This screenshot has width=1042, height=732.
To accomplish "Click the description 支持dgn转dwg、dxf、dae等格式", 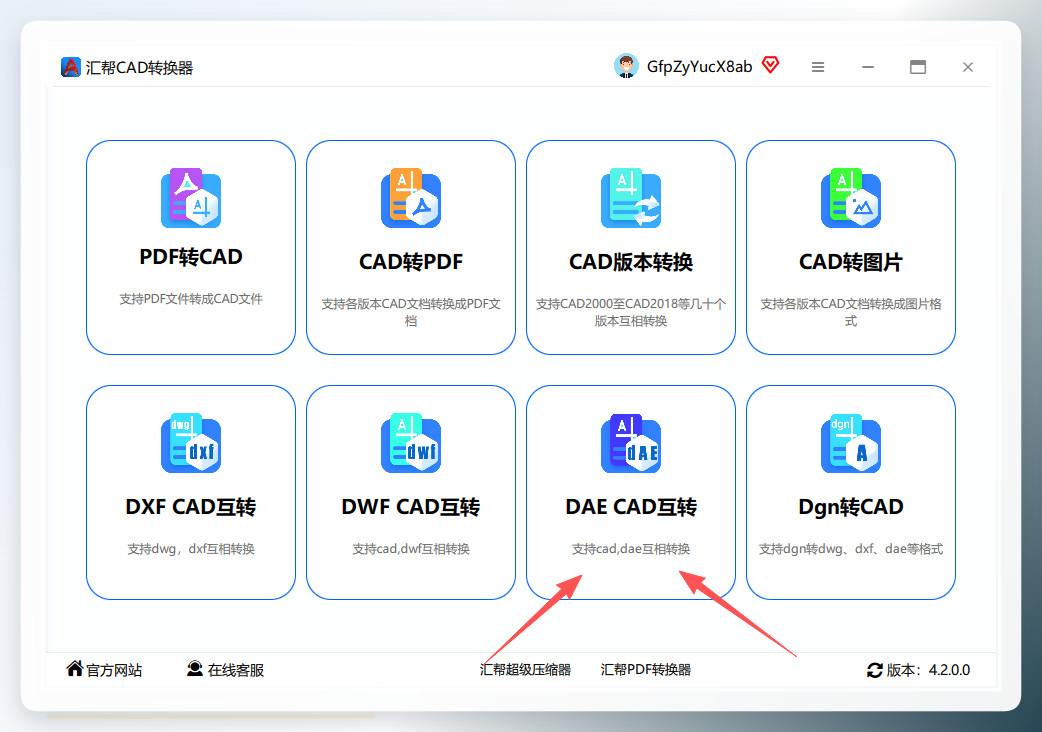I will 851,549.
